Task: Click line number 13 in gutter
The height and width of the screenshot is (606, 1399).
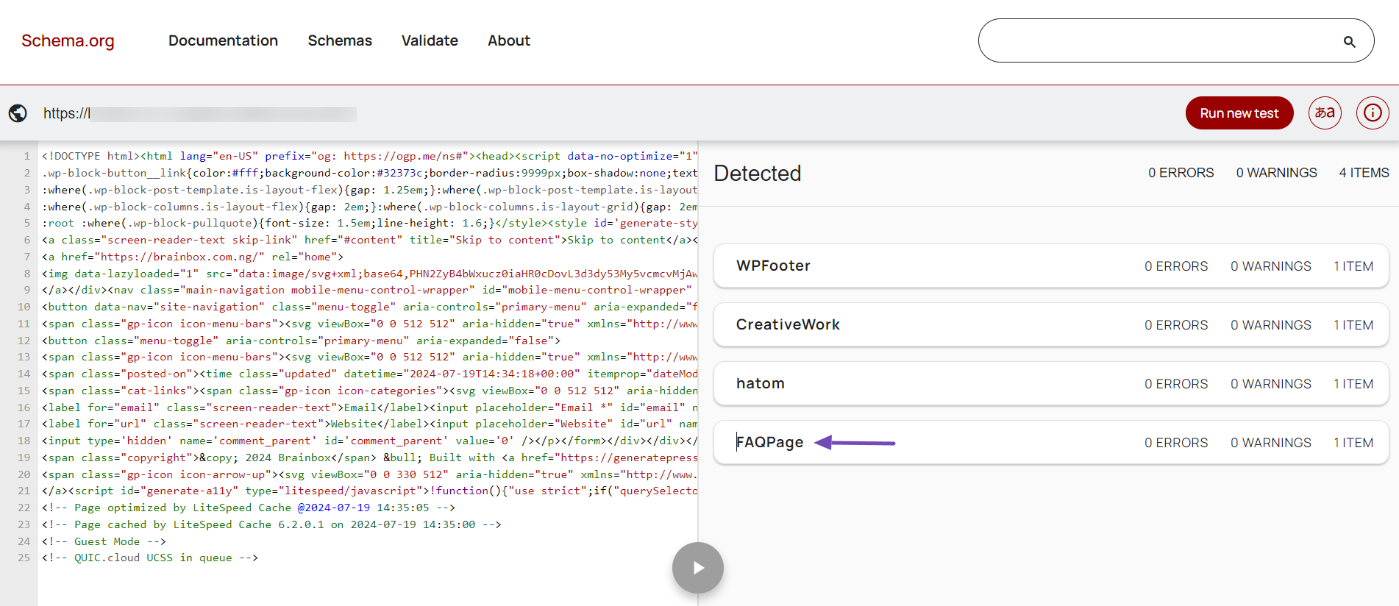Action: point(26,357)
